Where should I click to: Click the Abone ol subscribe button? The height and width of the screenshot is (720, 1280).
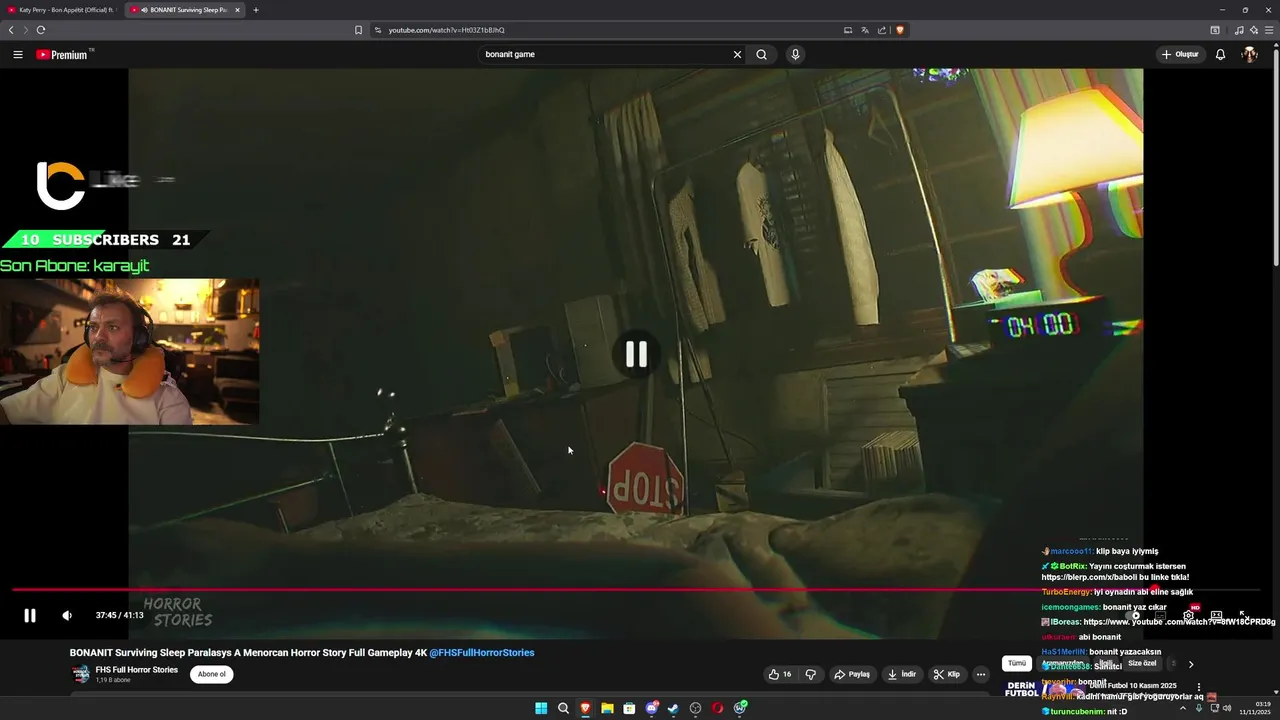(x=212, y=674)
